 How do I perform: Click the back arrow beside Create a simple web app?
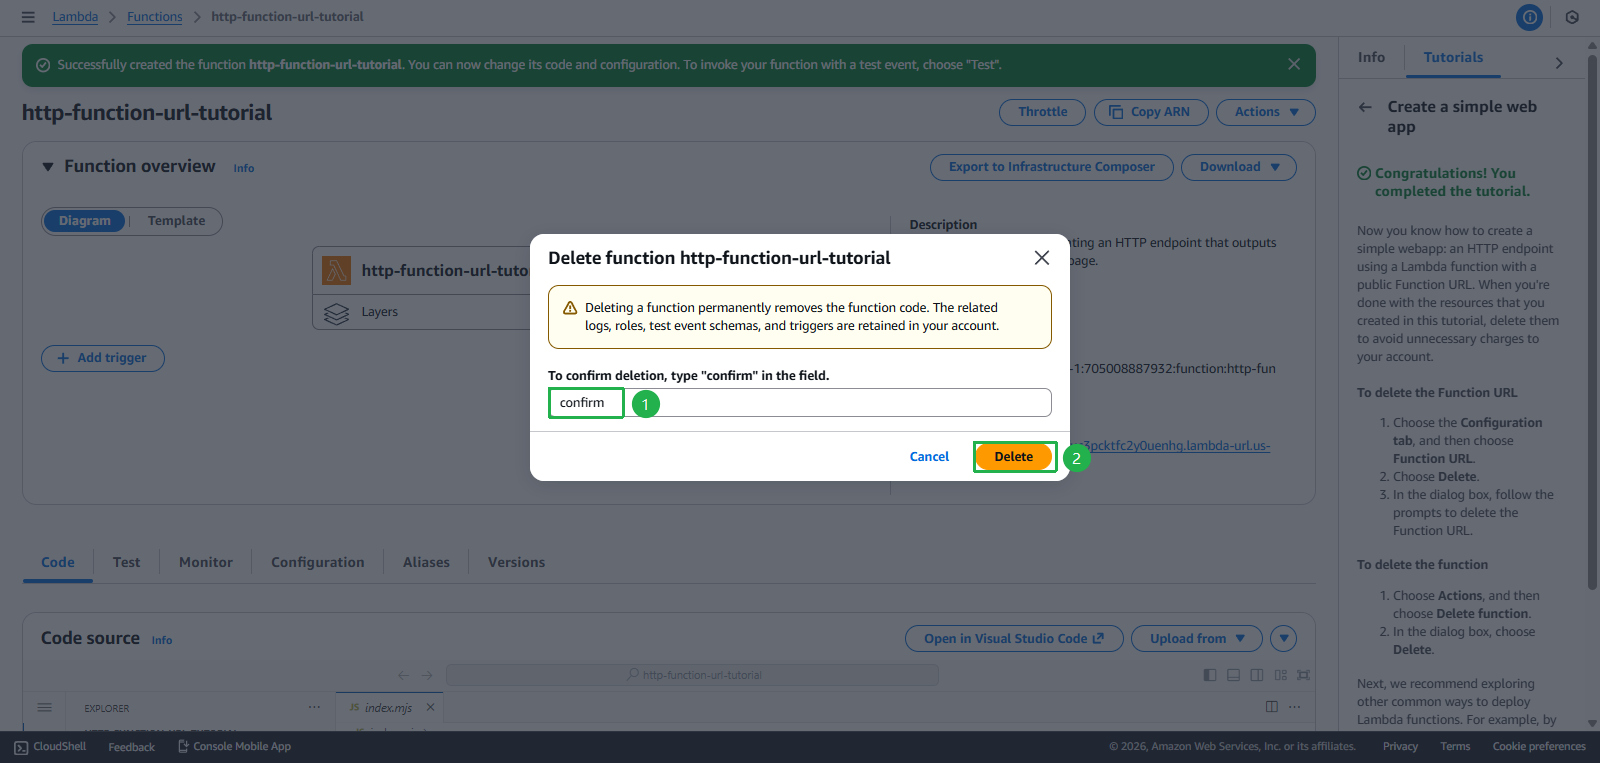1365,107
